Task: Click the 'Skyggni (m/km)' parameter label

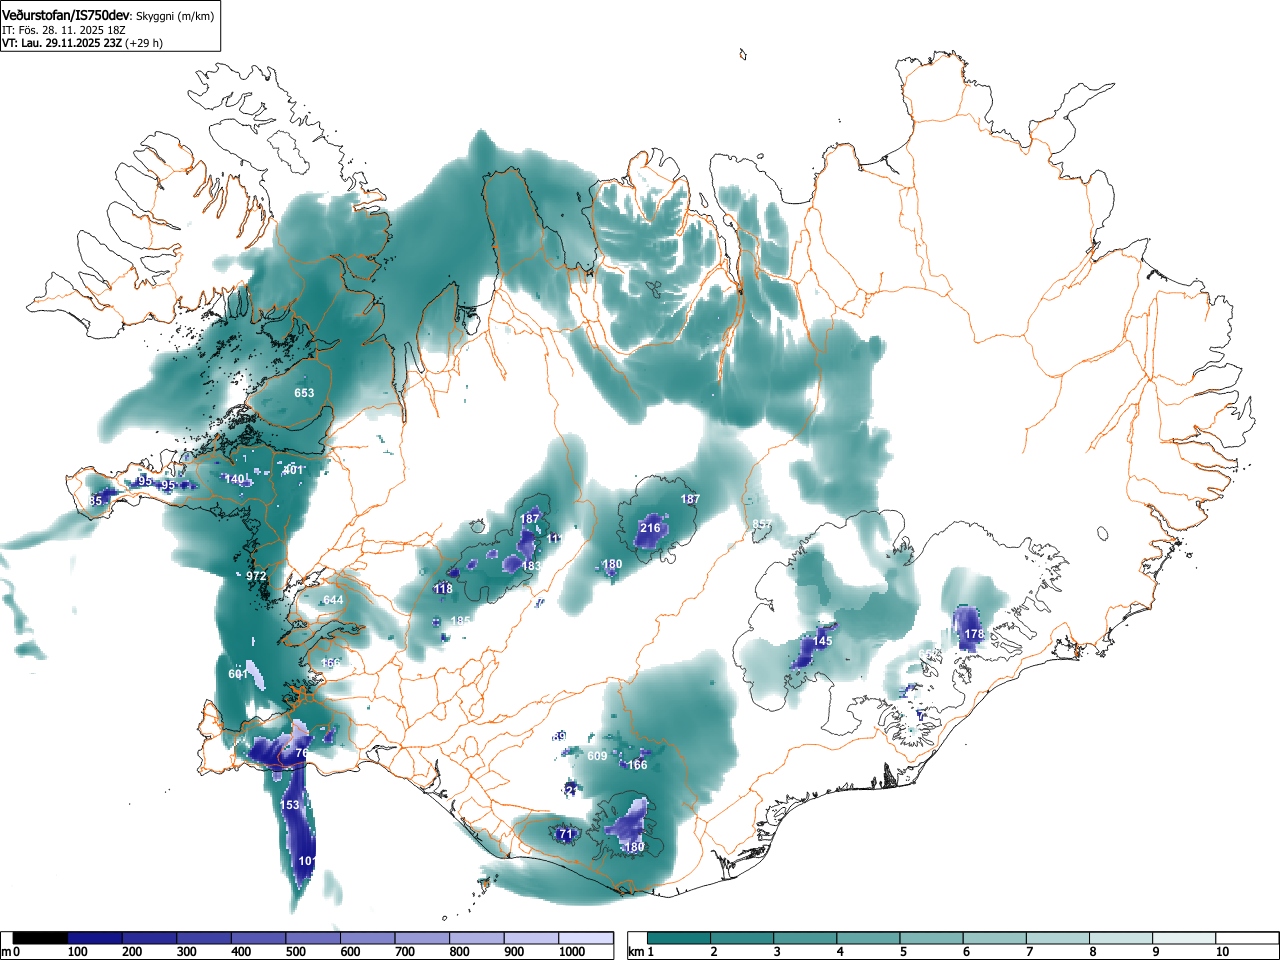Action: click(175, 16)
